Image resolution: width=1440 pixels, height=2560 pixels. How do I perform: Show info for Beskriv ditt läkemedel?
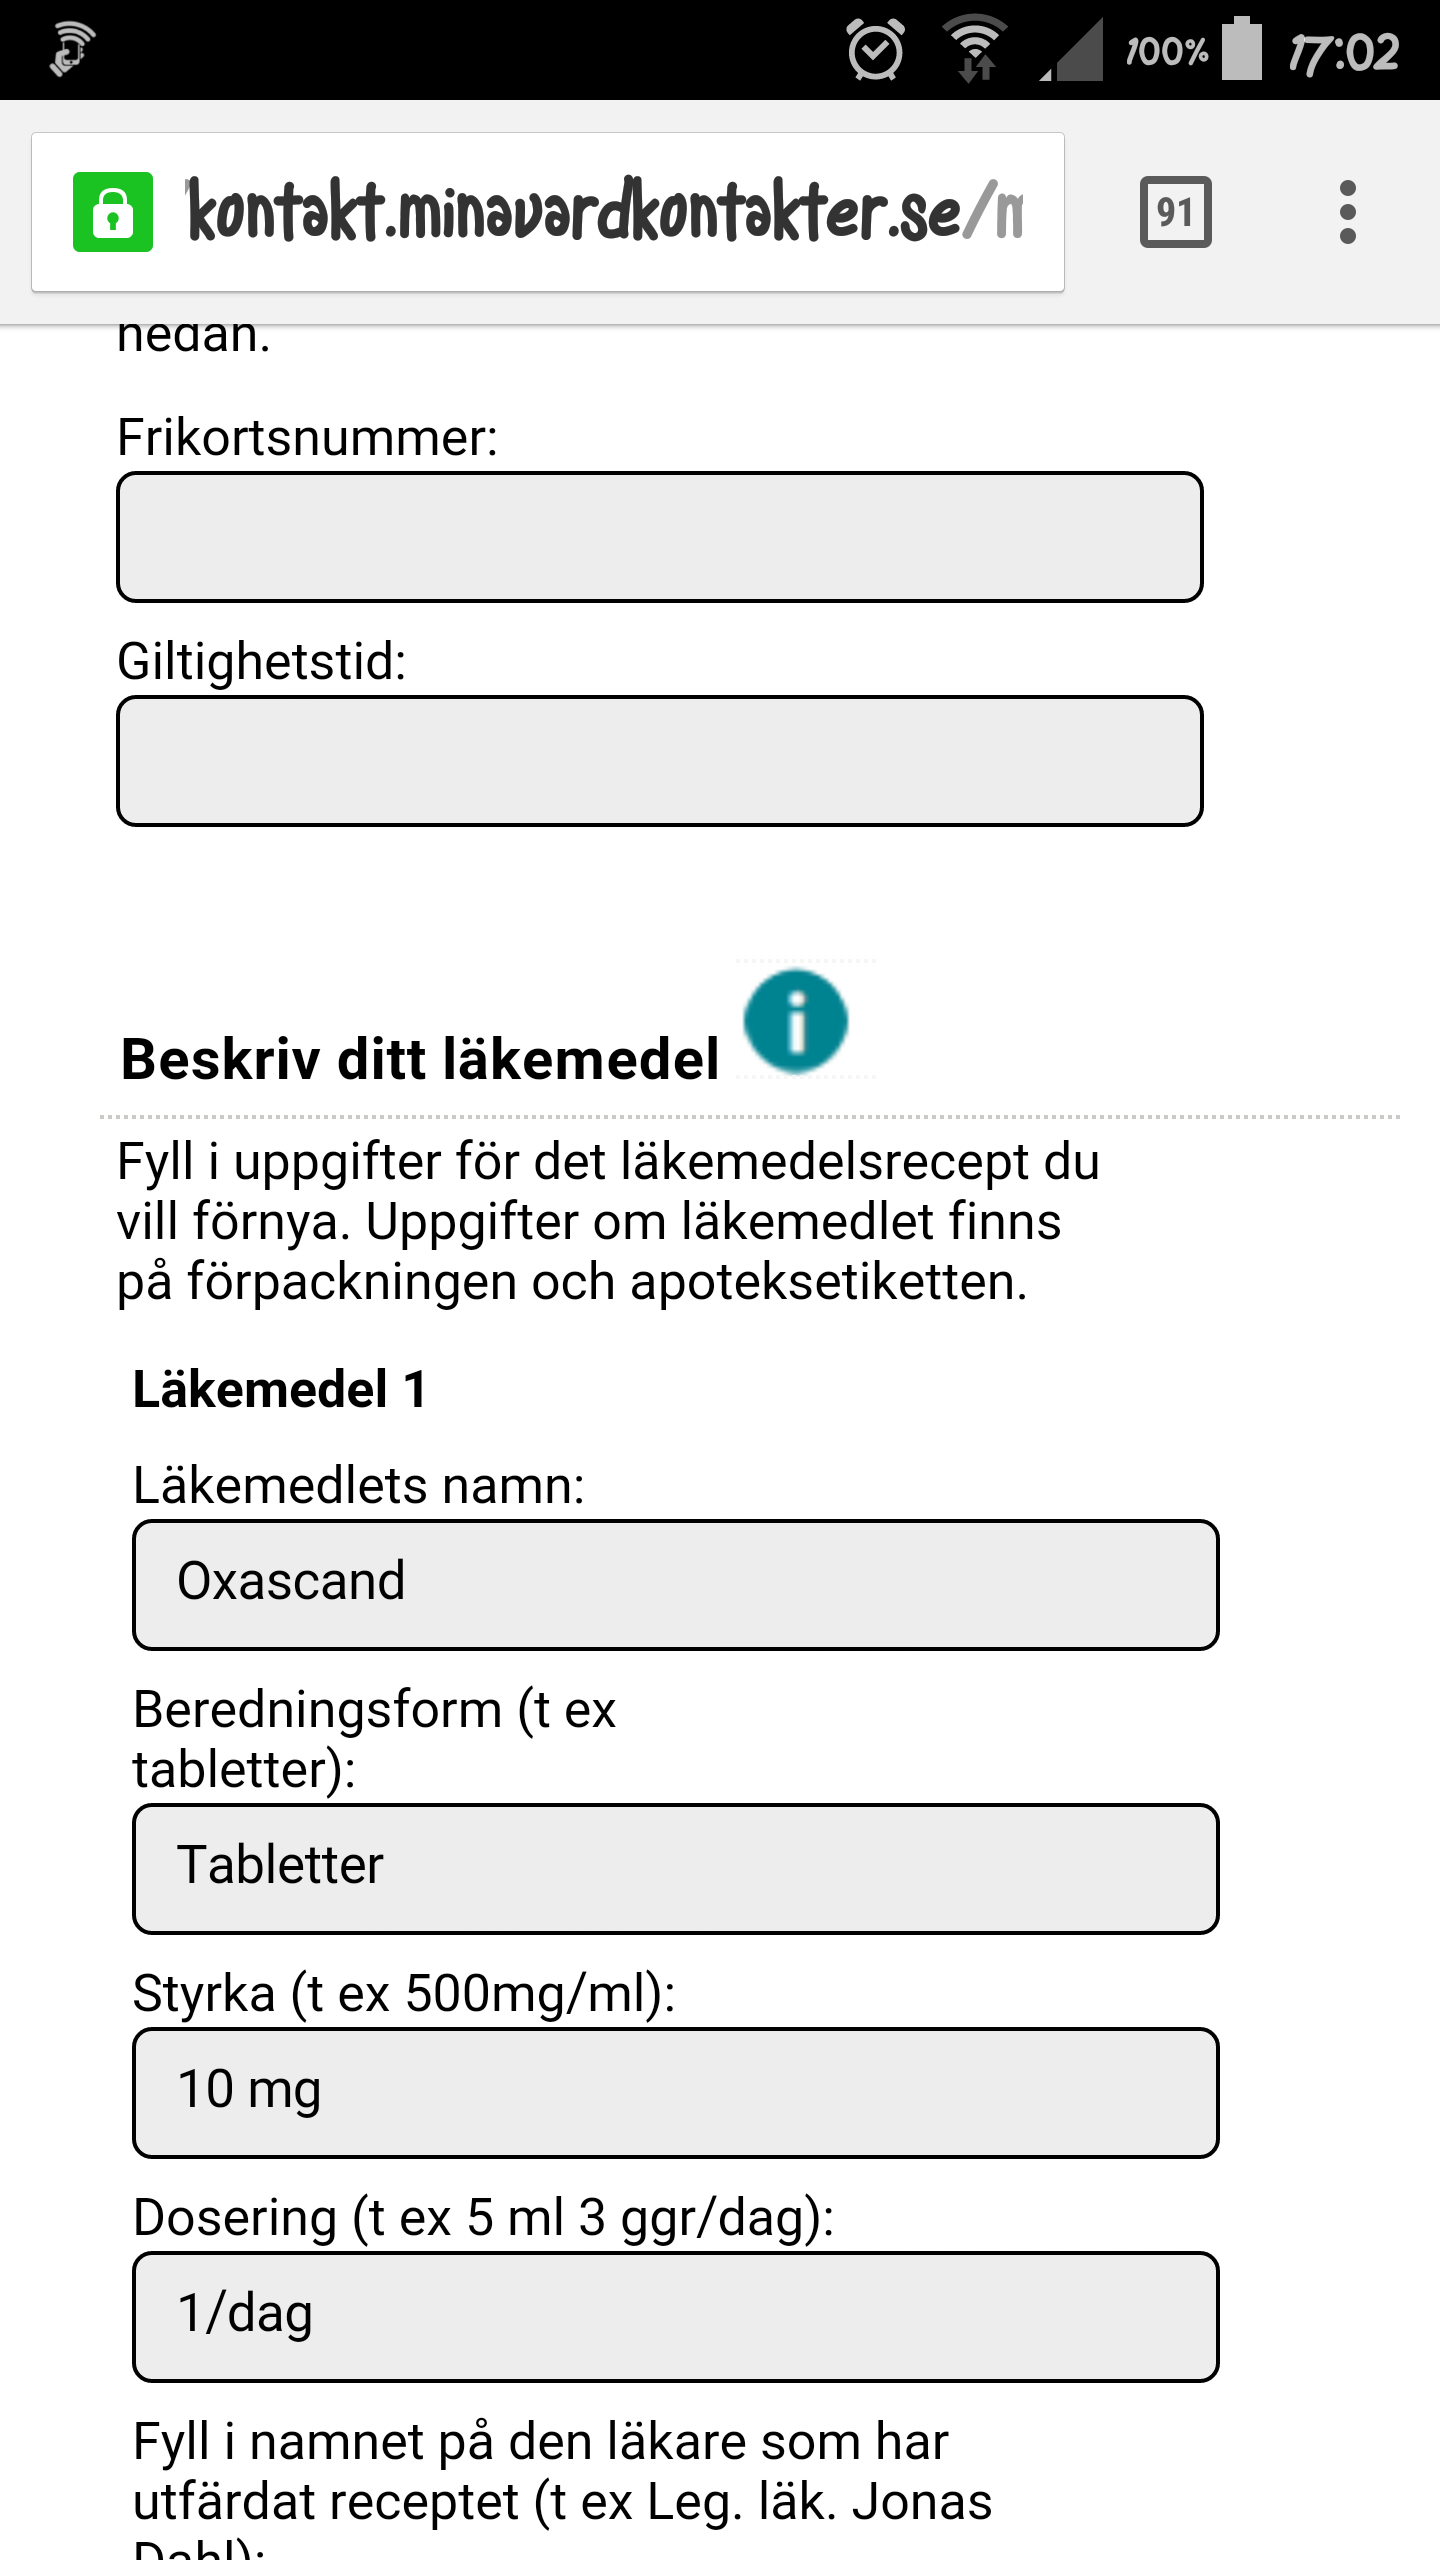(x=796, y=1022)
